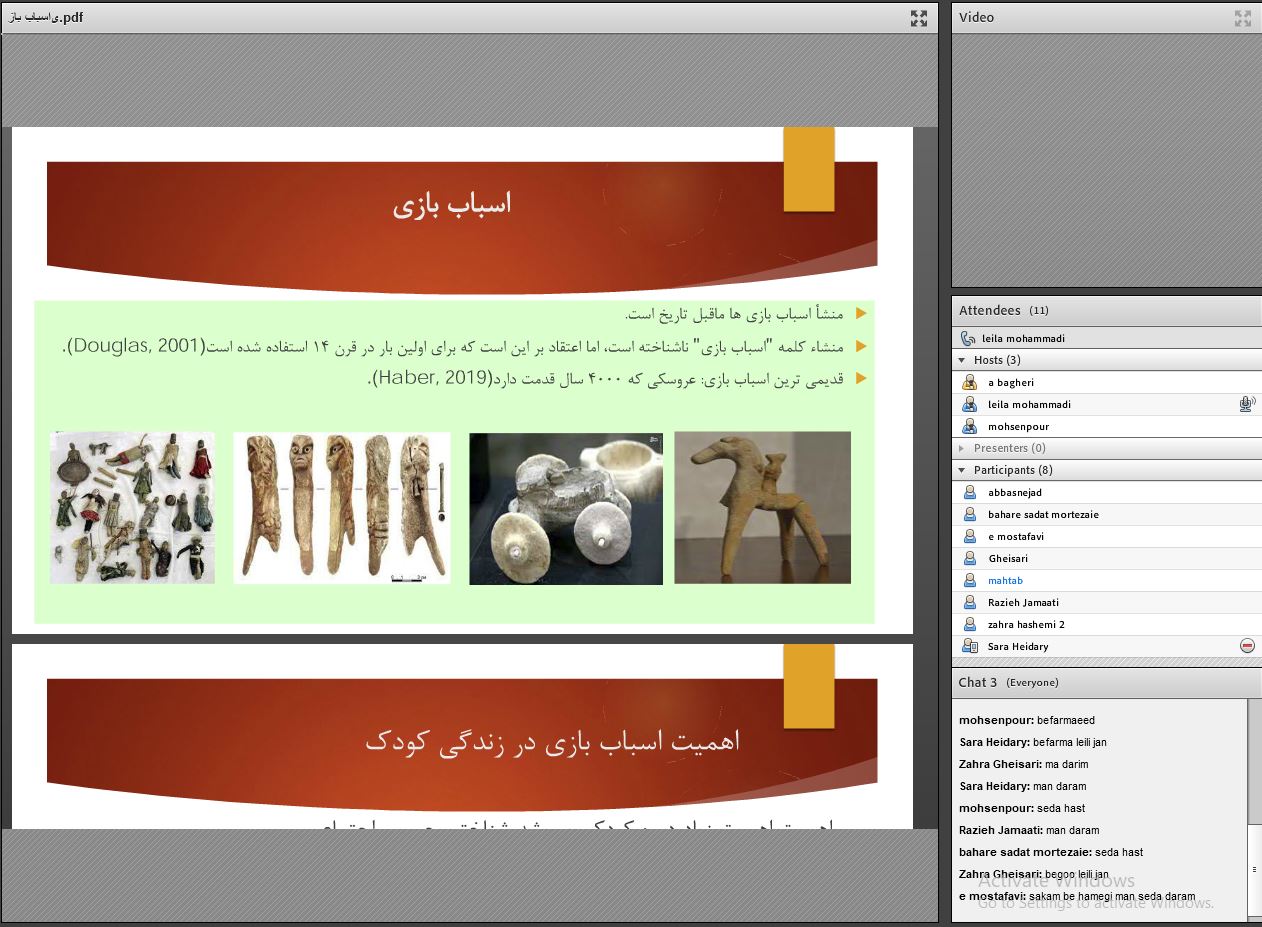Screen dimensions: 1262x927
Task: Click the Chat 3 (Everyone) pod title
Action: pyautogui.click(x=1008, y=683)
